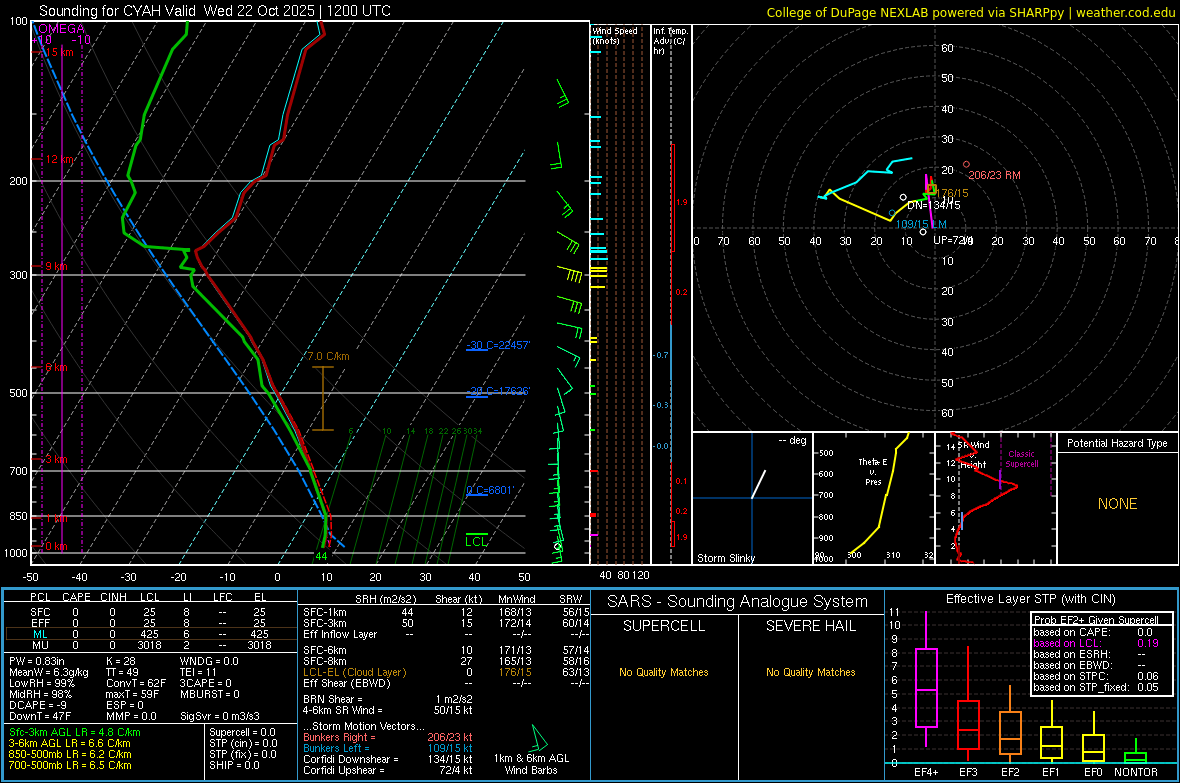1180x783 pixels.
Task: Click the DCAPE = -9 value
Action: tap(38, 705)
